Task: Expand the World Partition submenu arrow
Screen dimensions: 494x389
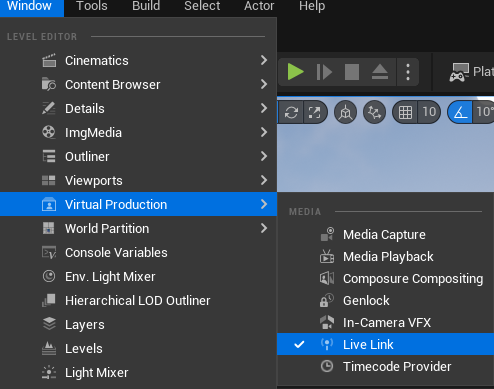Action: click(x=264, y=228)
